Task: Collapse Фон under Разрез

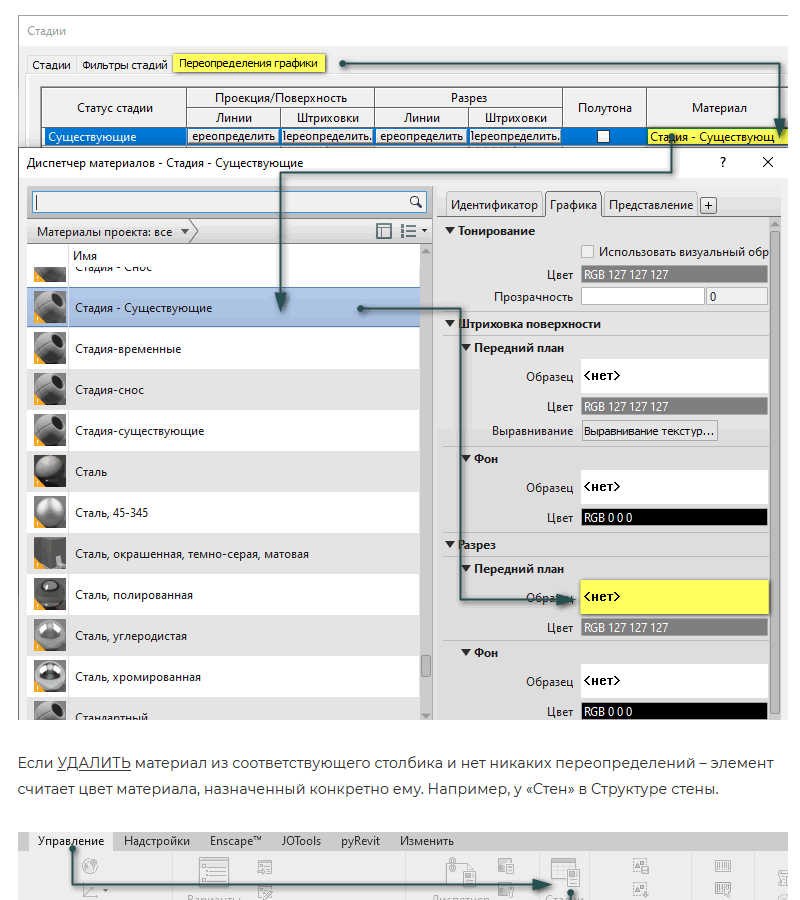Action: click(466, 653)
